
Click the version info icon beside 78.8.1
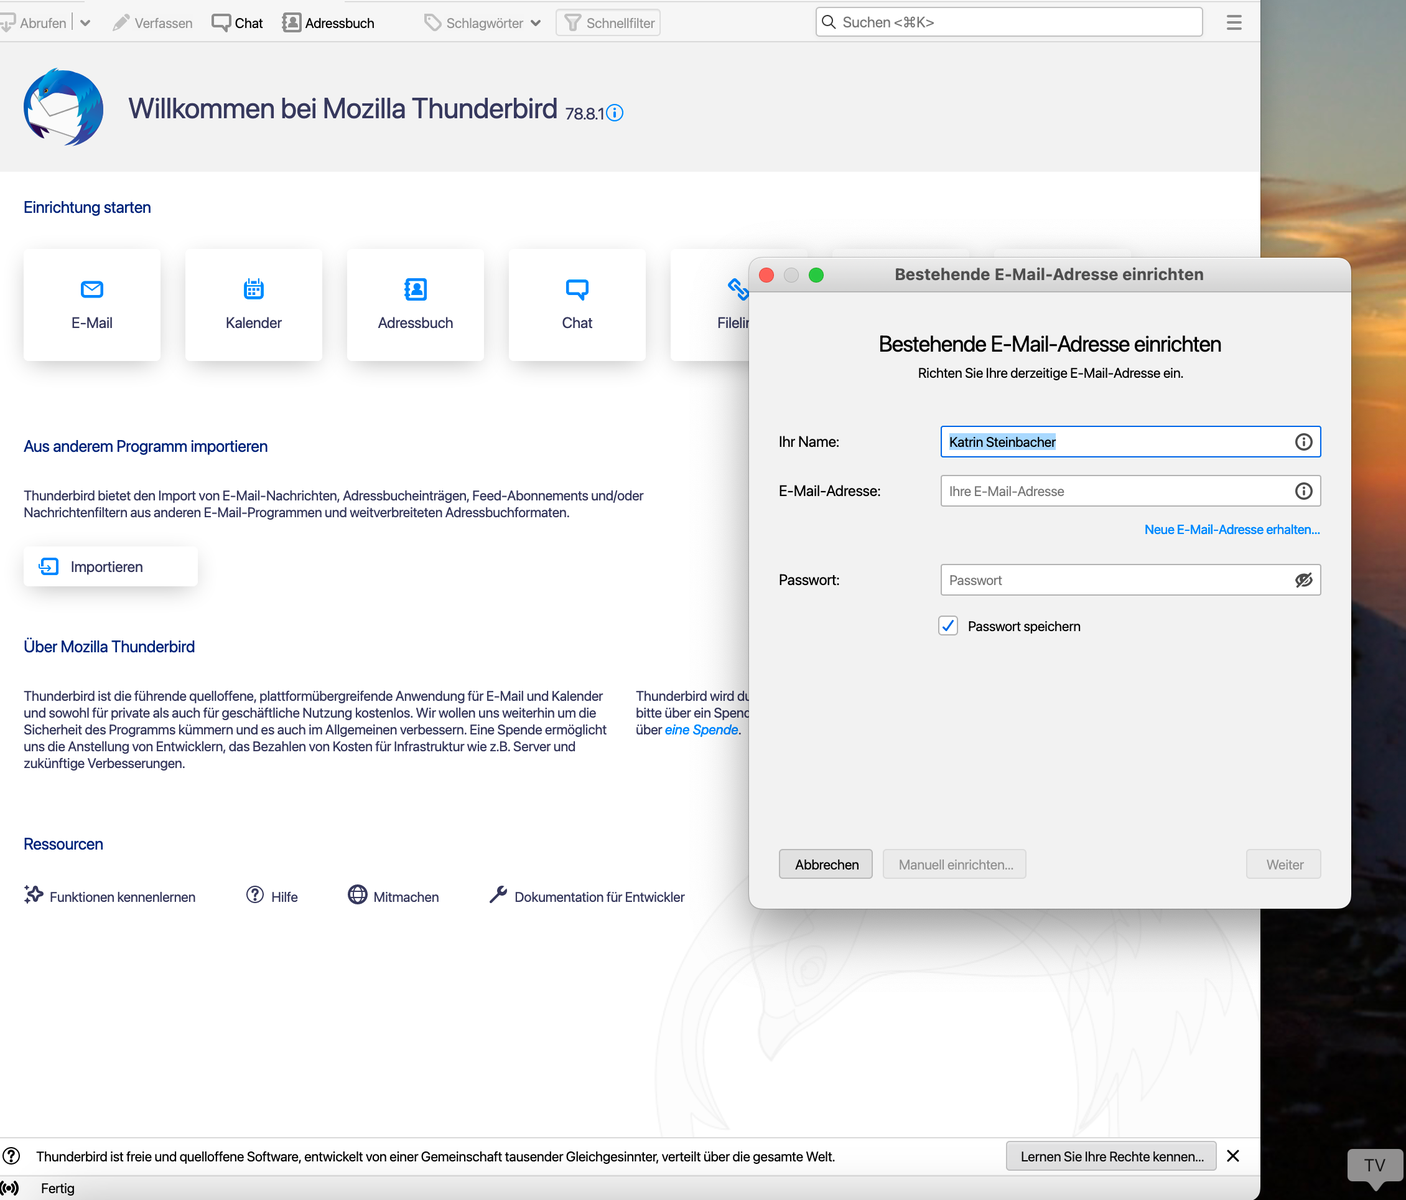(x=615, y=113)
